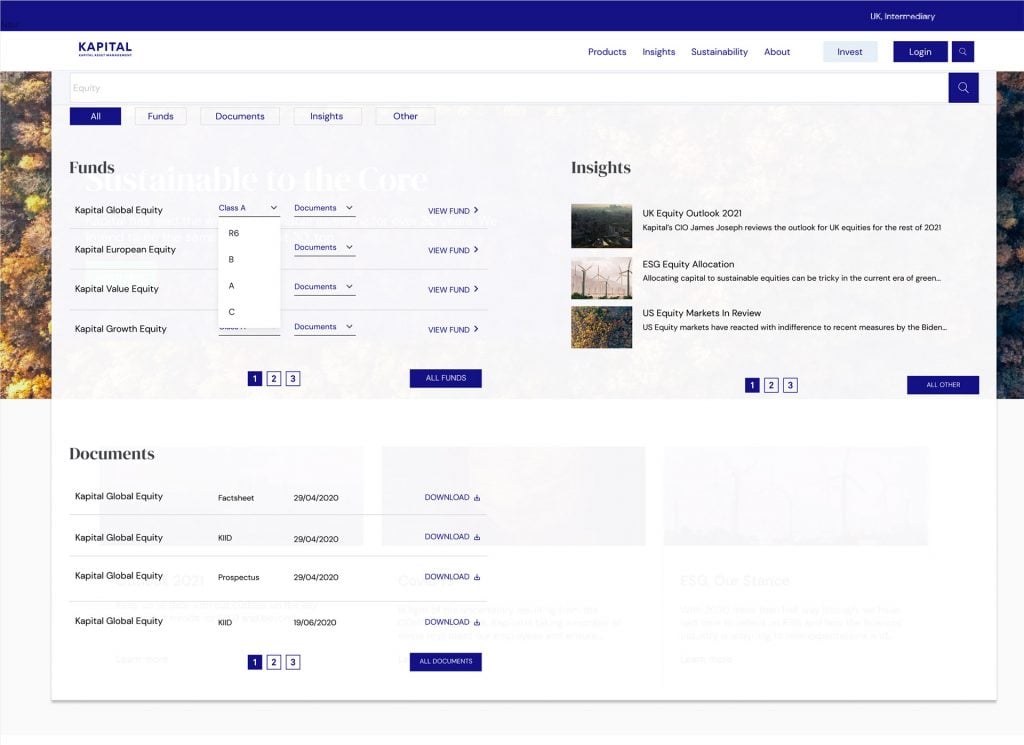Click View Fund arrow for Kapital Growth Equity
This screenshot has width=1024, height=745.
(476, 329)
